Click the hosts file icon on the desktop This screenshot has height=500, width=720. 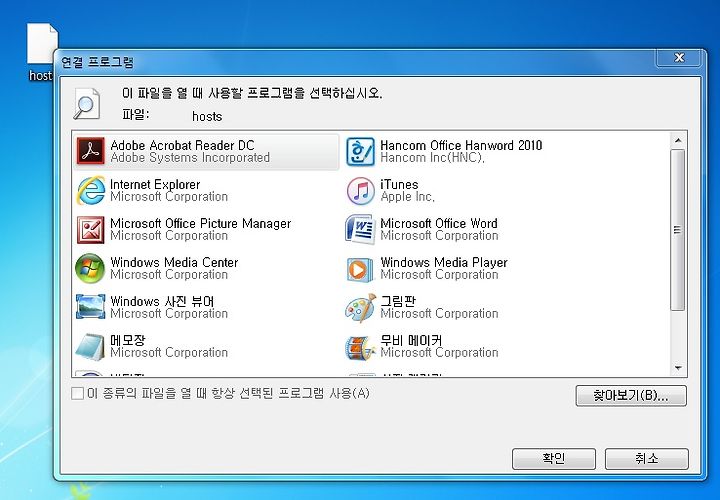coord(42,44)
